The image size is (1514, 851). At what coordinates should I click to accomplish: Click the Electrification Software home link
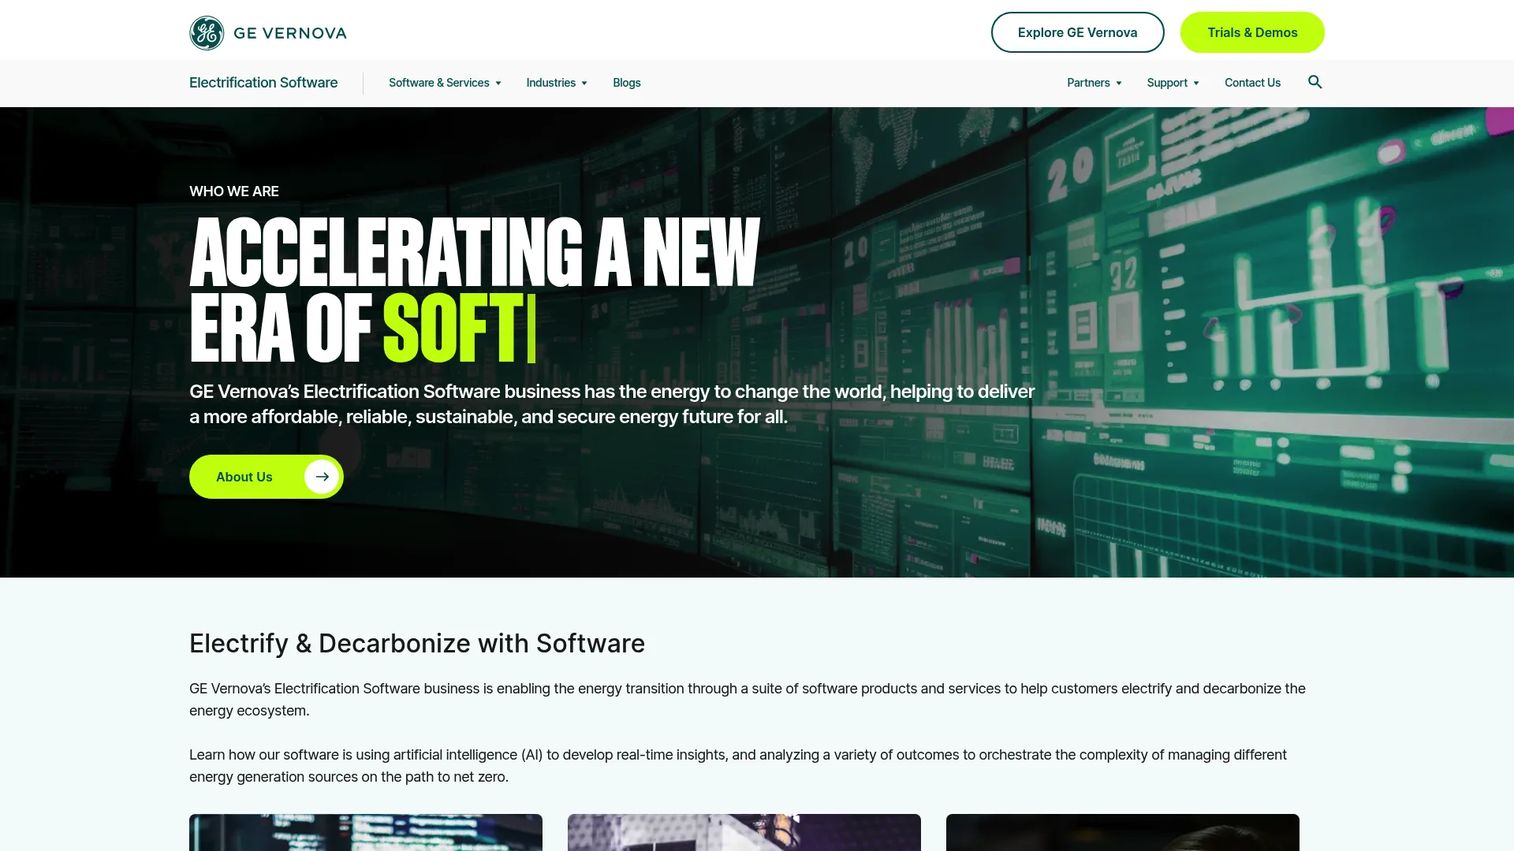click(x=263, y=83)
